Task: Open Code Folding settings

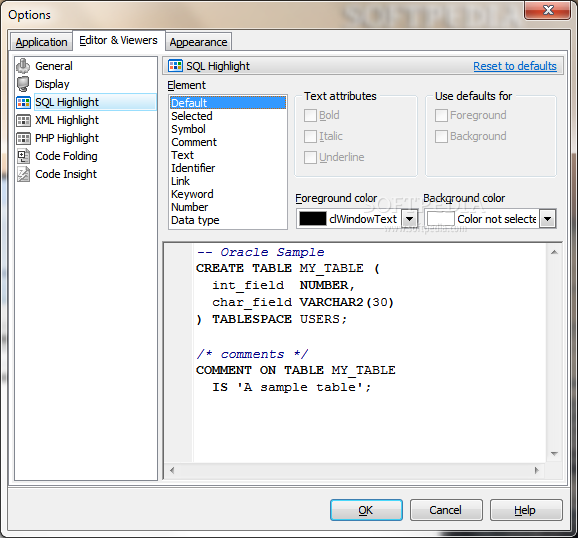Action: [x=66, y=156]
